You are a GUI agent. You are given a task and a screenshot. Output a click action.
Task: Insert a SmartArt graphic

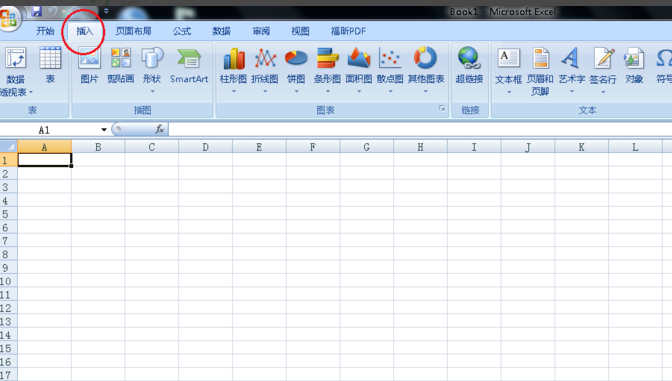tap(189, 59)
